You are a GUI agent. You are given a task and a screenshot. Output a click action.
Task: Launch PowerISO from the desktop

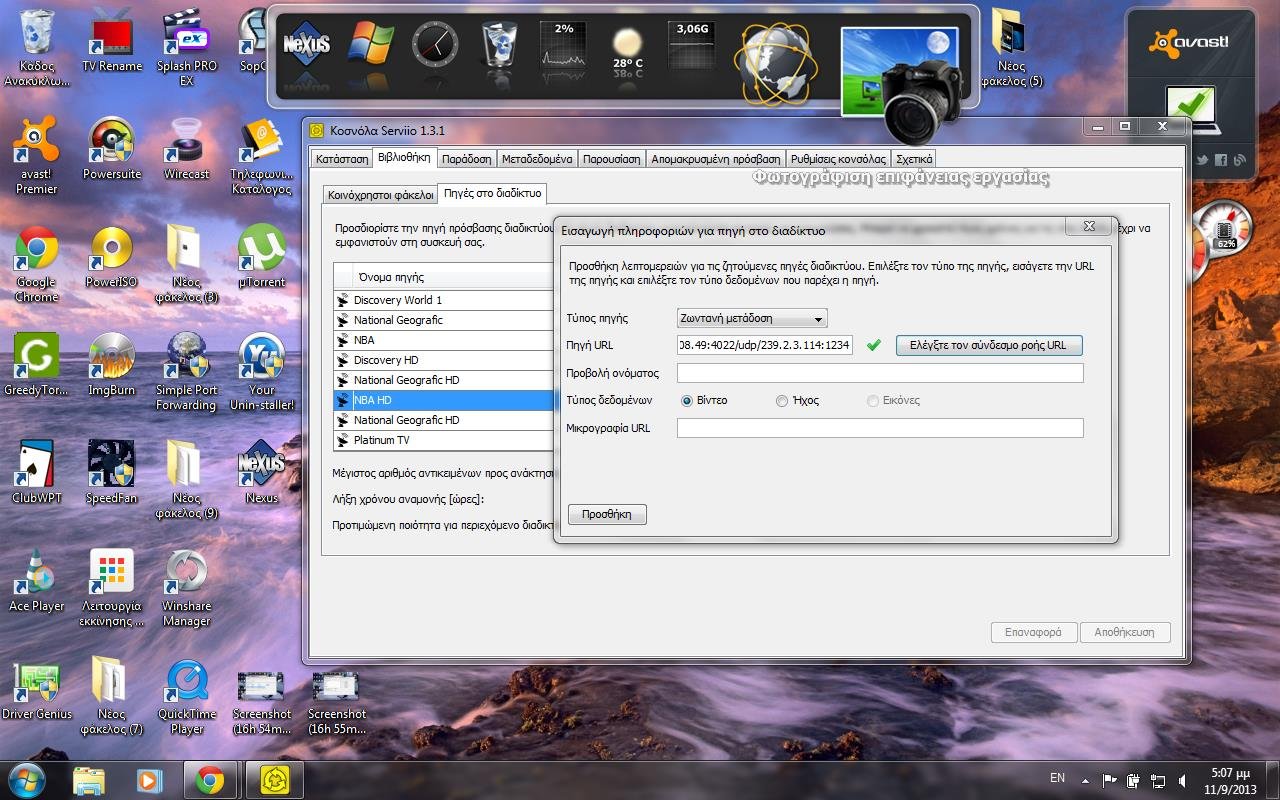(112, 256)
